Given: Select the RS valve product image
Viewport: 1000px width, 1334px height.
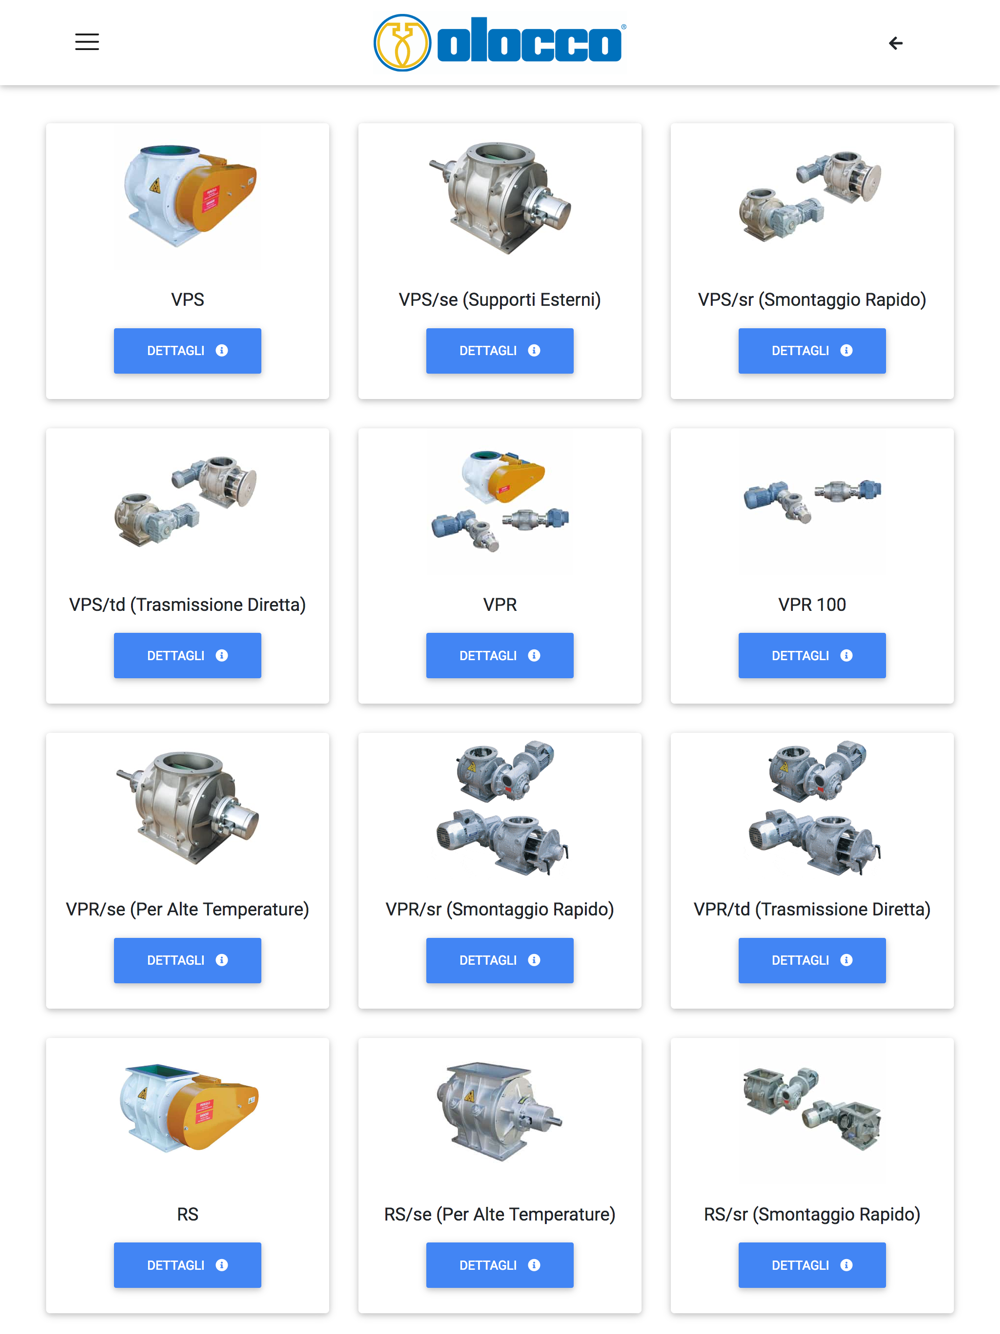Looking at the screenshot, I should [x=187, y=1110].
